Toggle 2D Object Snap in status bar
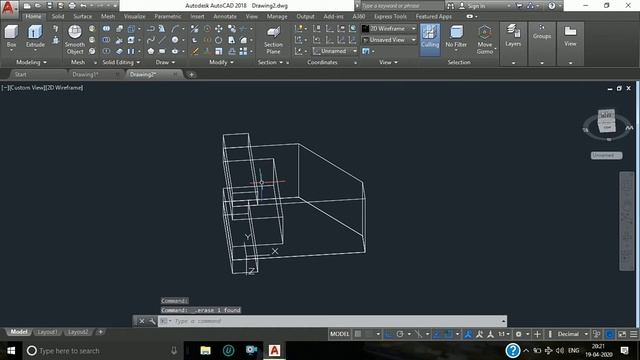 pos(448,334)
